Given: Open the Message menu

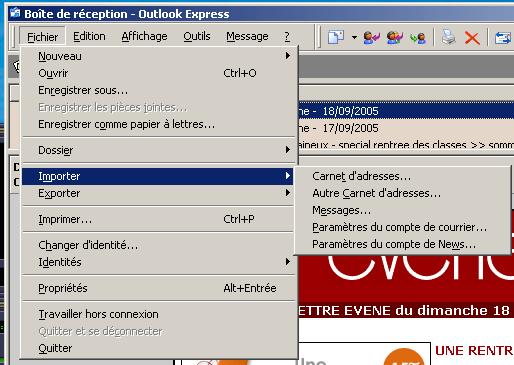Looking at the screenshot, I should pos(247,36).
